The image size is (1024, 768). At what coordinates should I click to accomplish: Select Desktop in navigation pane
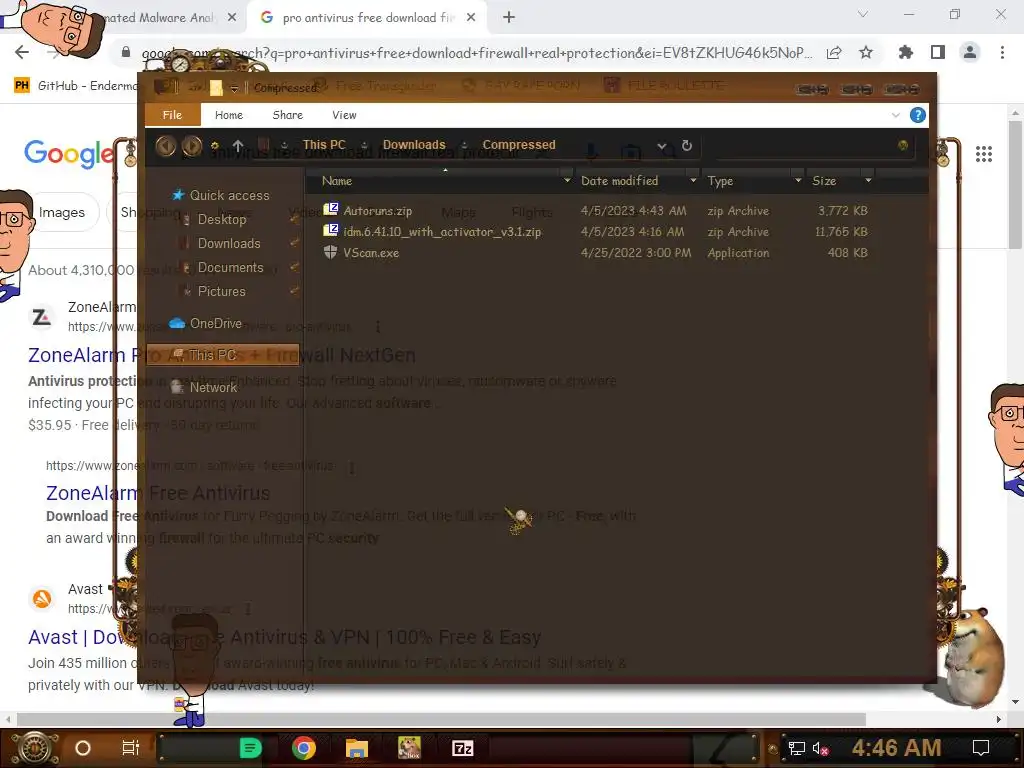[222, 219]
